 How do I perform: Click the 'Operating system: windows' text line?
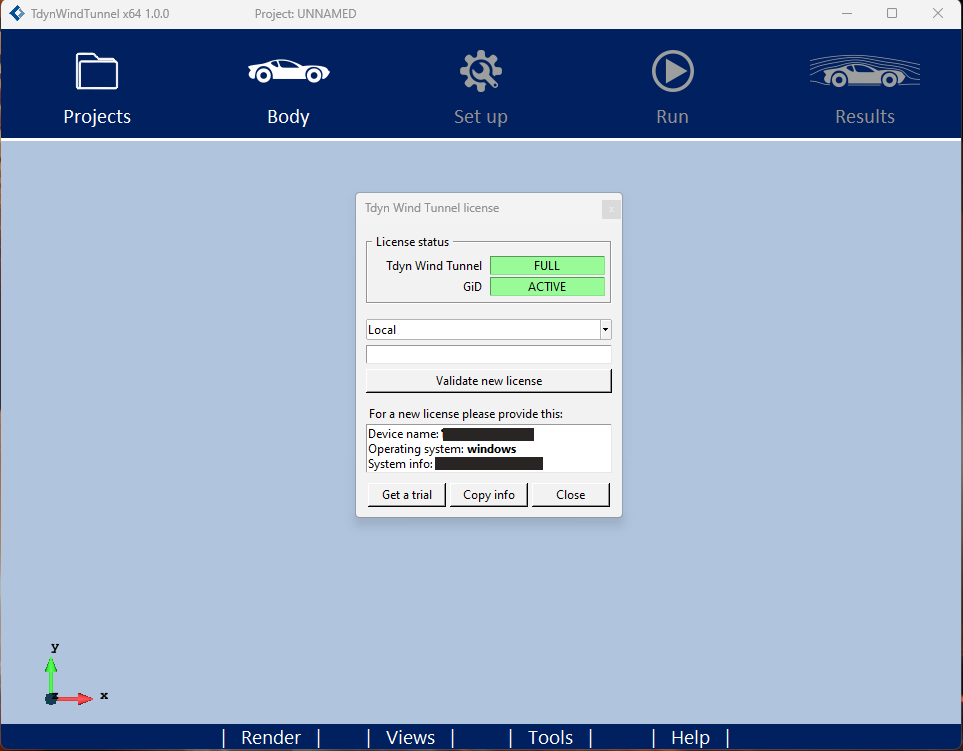(x=442, y=449)
